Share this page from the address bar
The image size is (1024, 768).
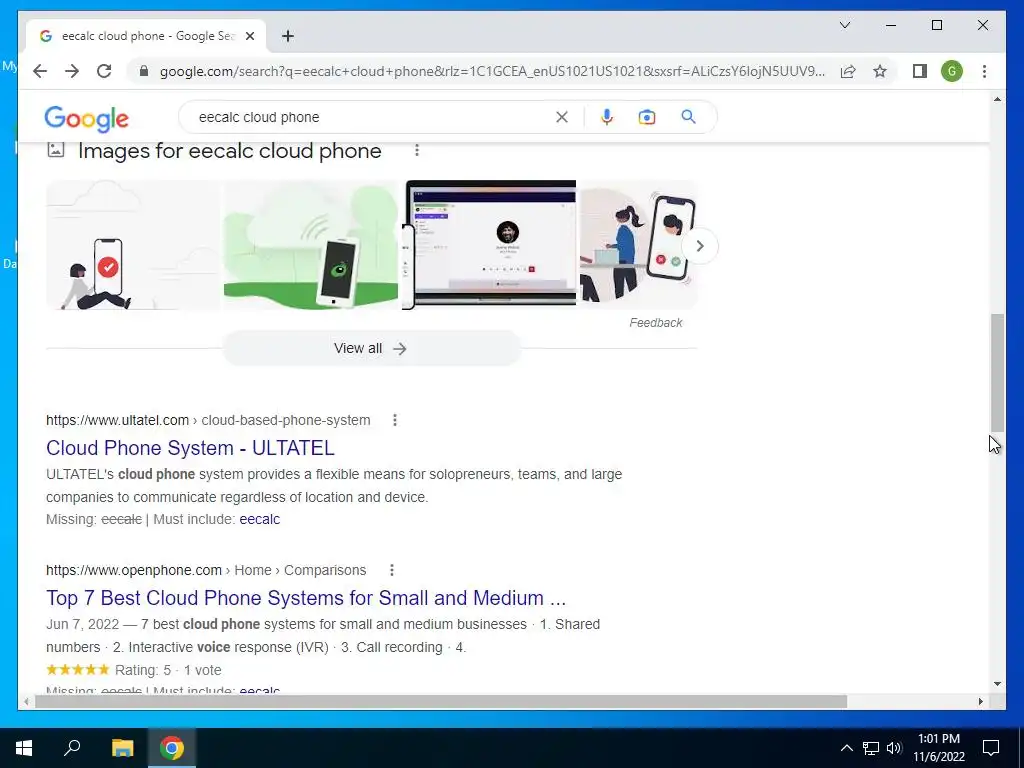pyautogui.click(x=848, y=71)
